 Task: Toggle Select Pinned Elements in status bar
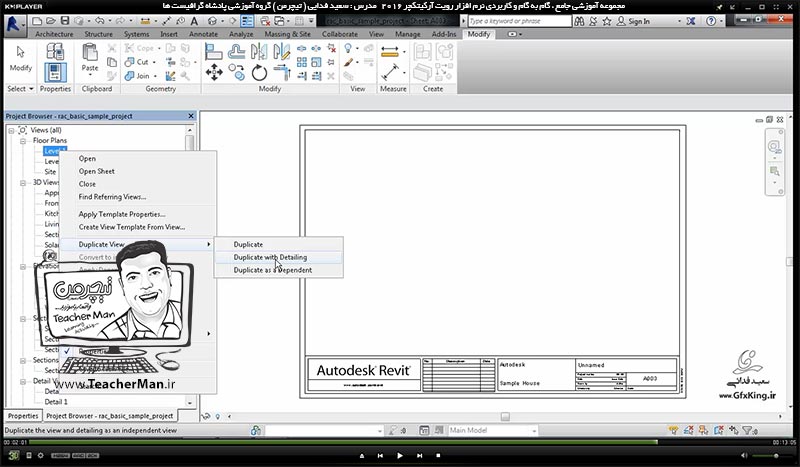coord(704,431)
